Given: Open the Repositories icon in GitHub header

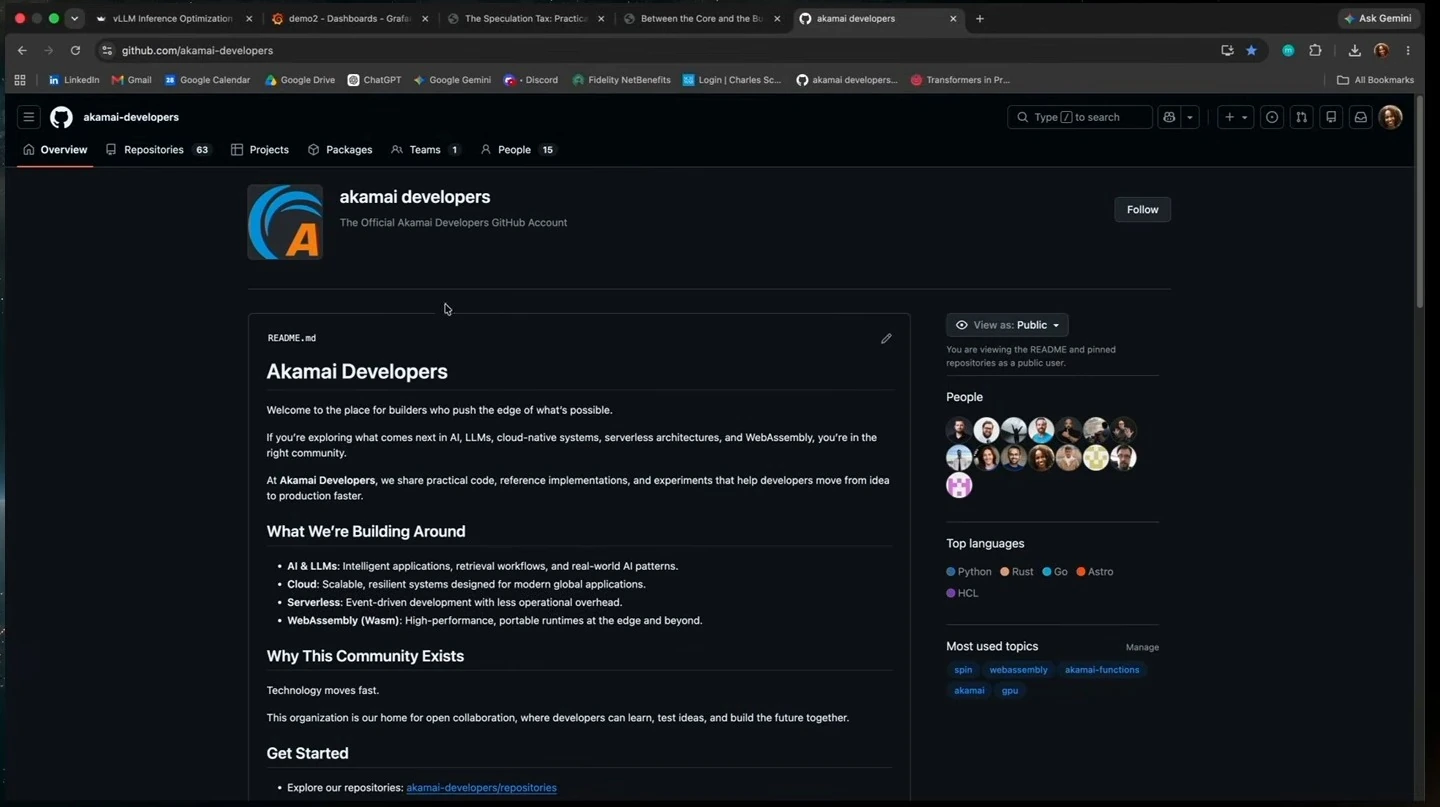Looking at the screenshot, I should click(1331, 117).
